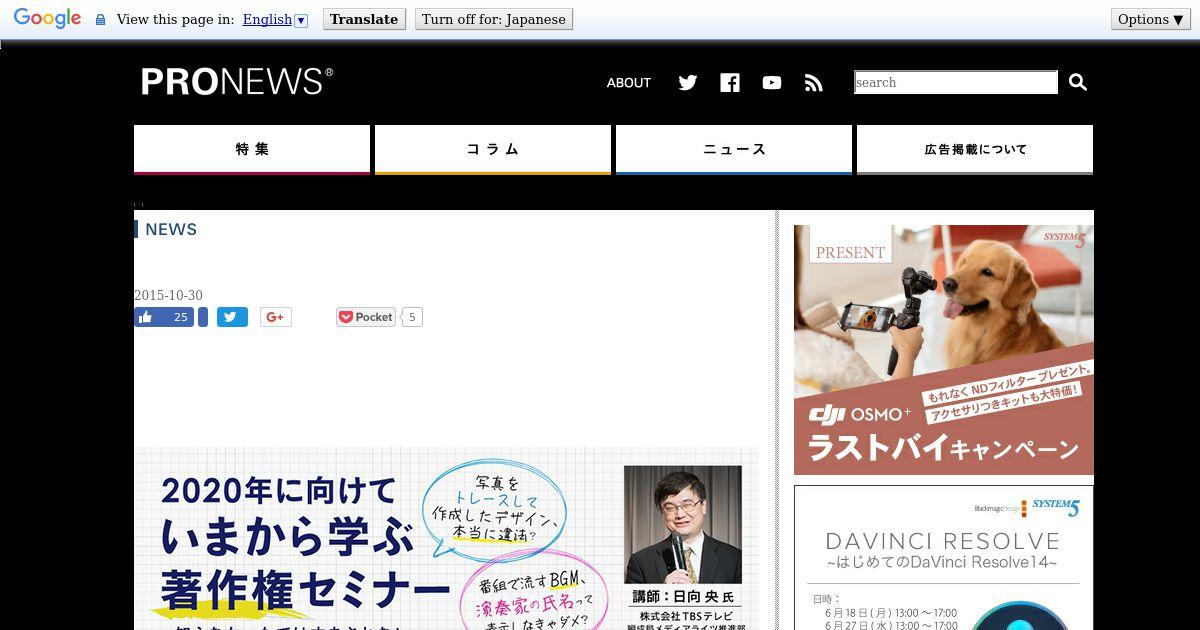Open the Facebook icon in header

(x=730, y=83)
